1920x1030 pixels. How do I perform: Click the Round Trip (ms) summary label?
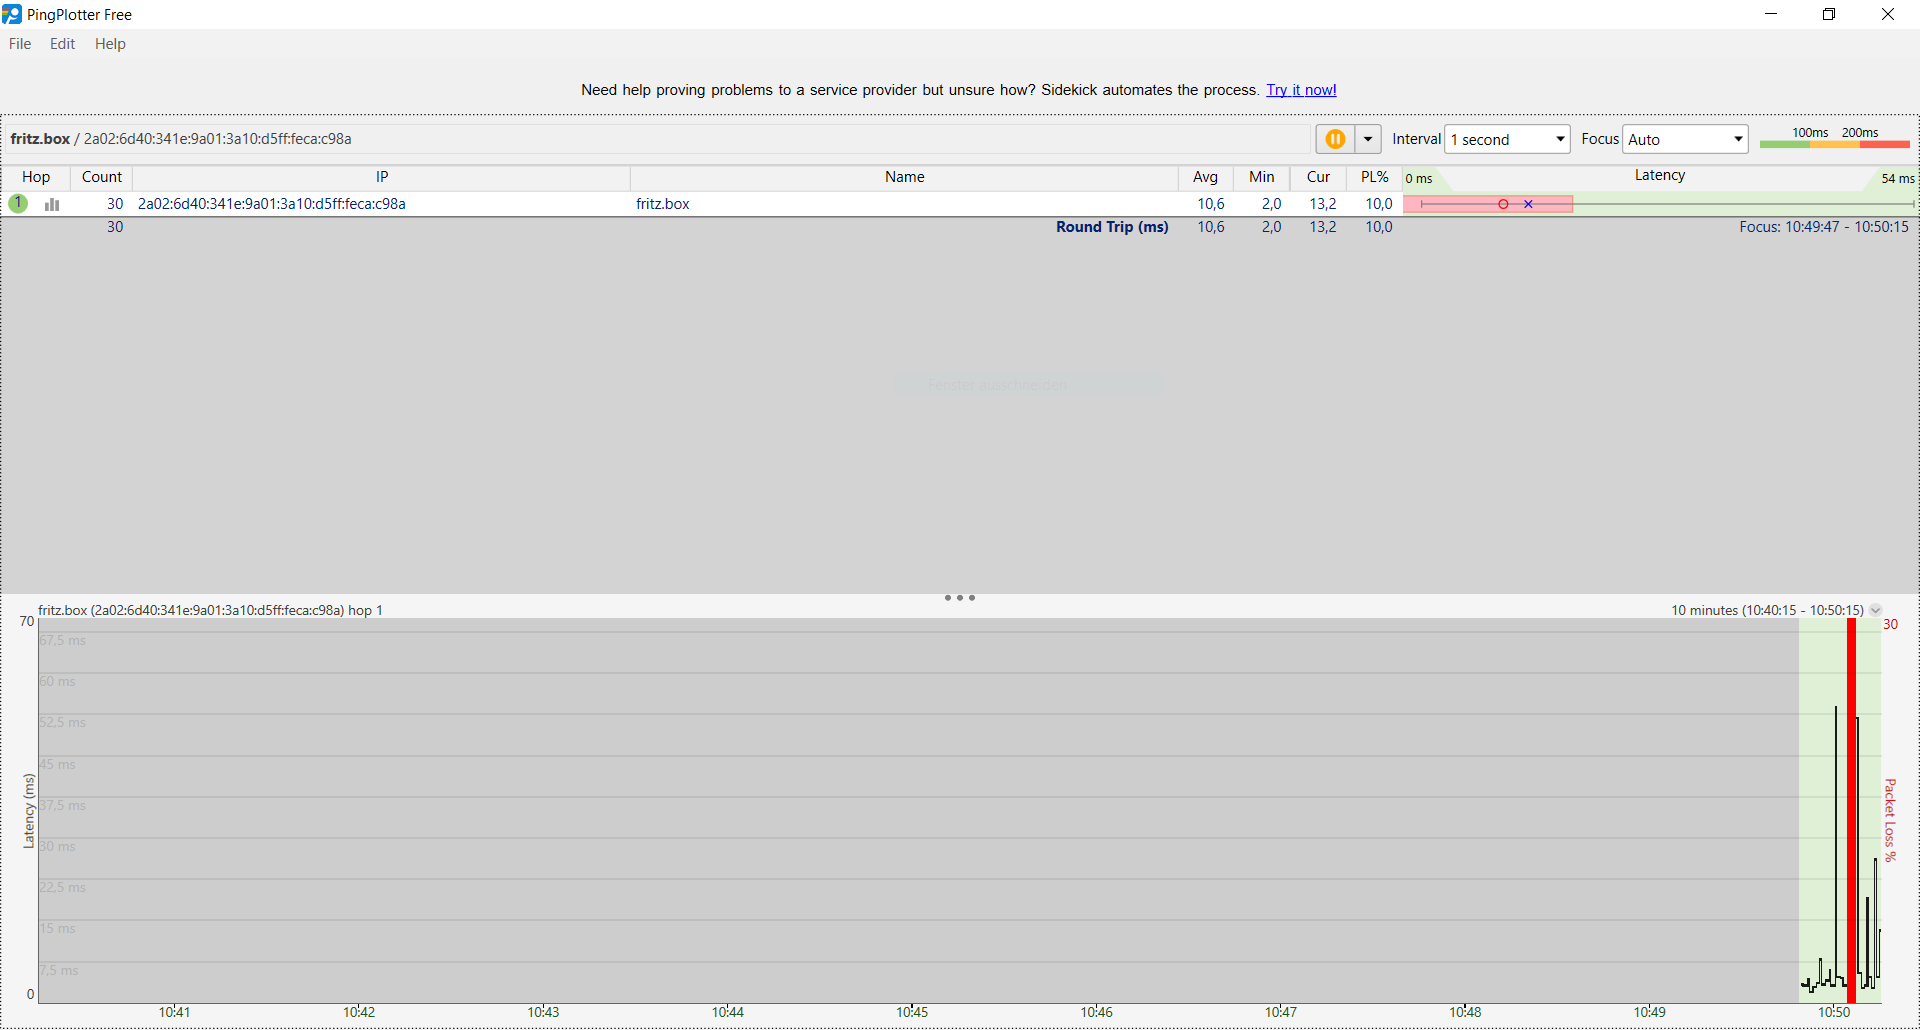1112,227
